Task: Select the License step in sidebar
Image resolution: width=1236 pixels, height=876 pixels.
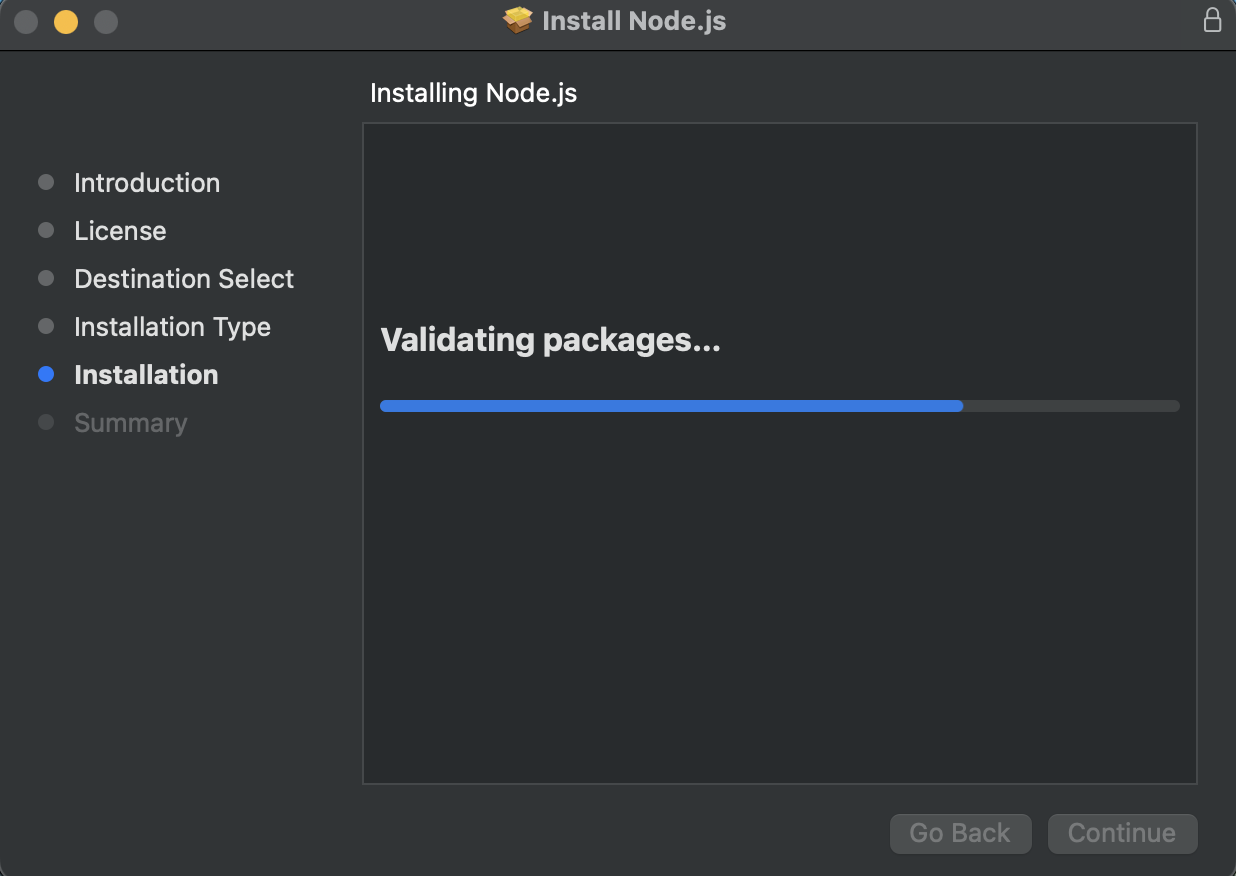Action: (120, 231)
